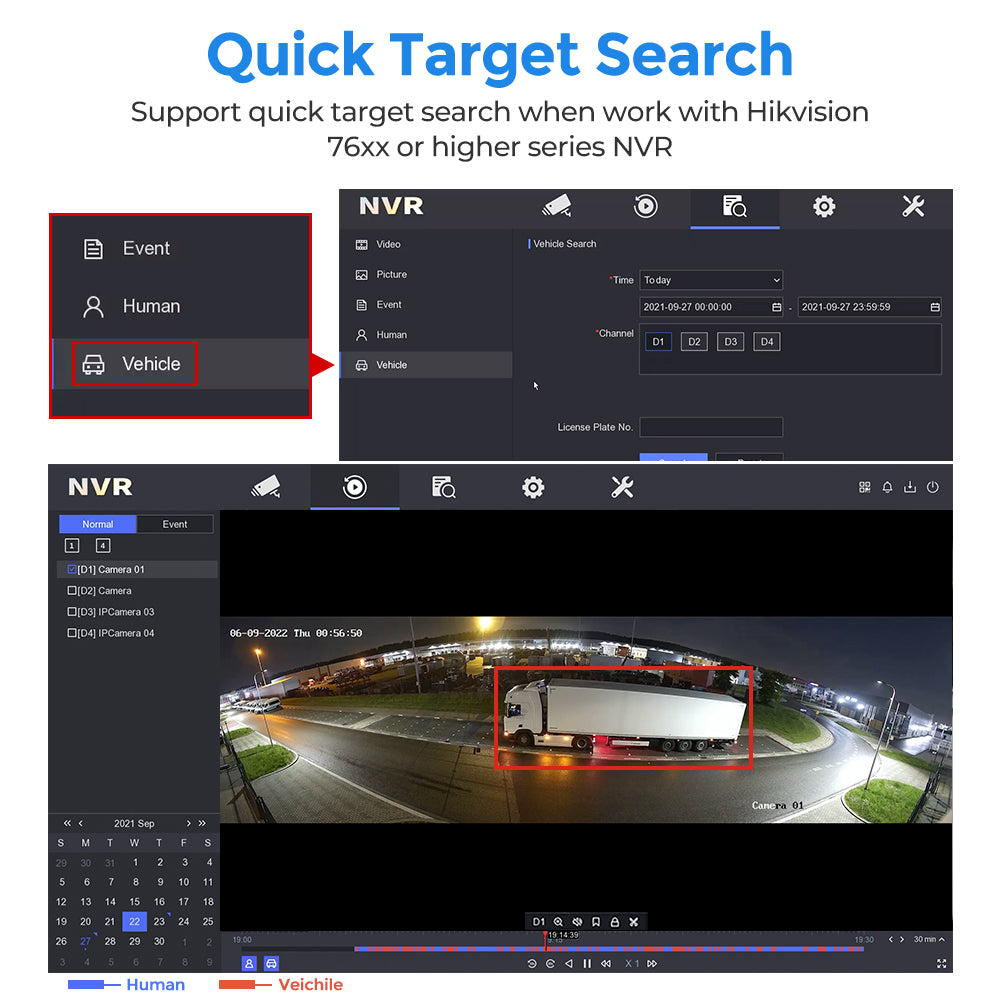Viewport: 1000px width, 1000px height.
Task: Check the [D2] Camera checkbox
Action: 72,591
